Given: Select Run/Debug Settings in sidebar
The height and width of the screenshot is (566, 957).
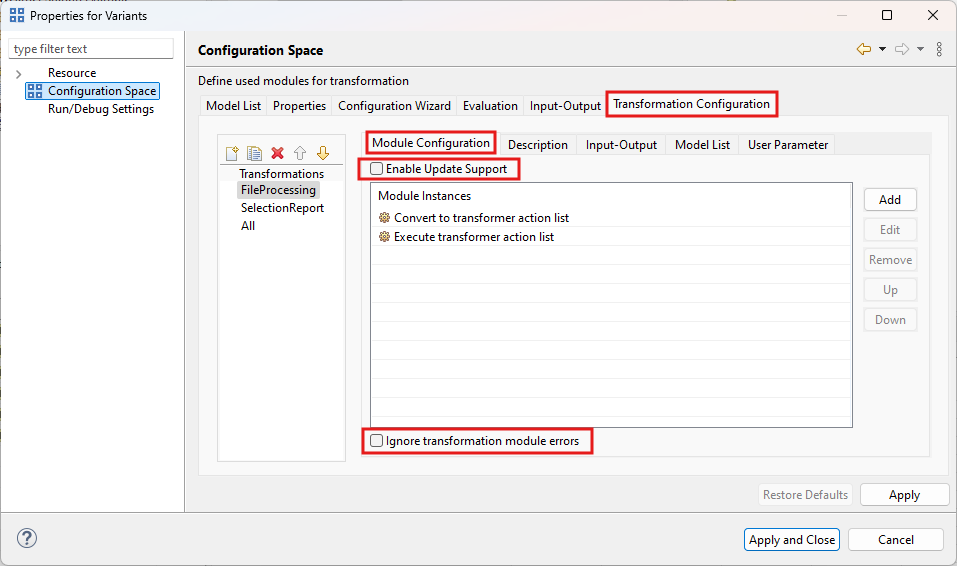Looking at the screenshot, I should click(x=101, y=109).
